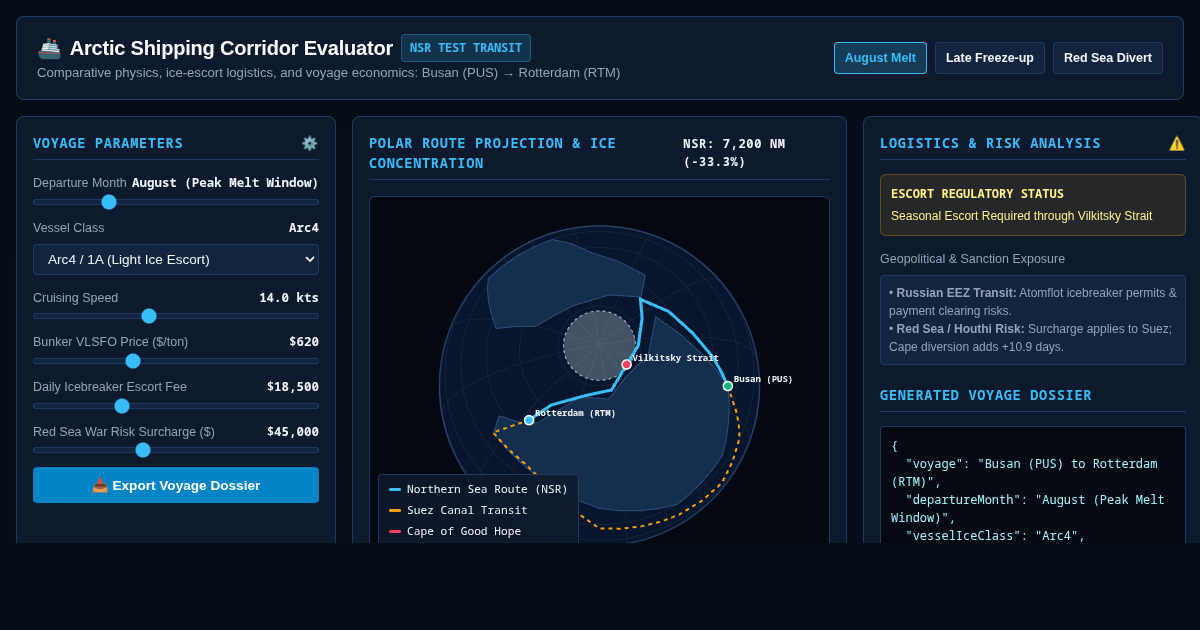Image resolution: width=1200 pixels, height=630 pixels.
Task: Click the Red Sea / Houthi Risk note
Action: click(x=1033, y=338)
